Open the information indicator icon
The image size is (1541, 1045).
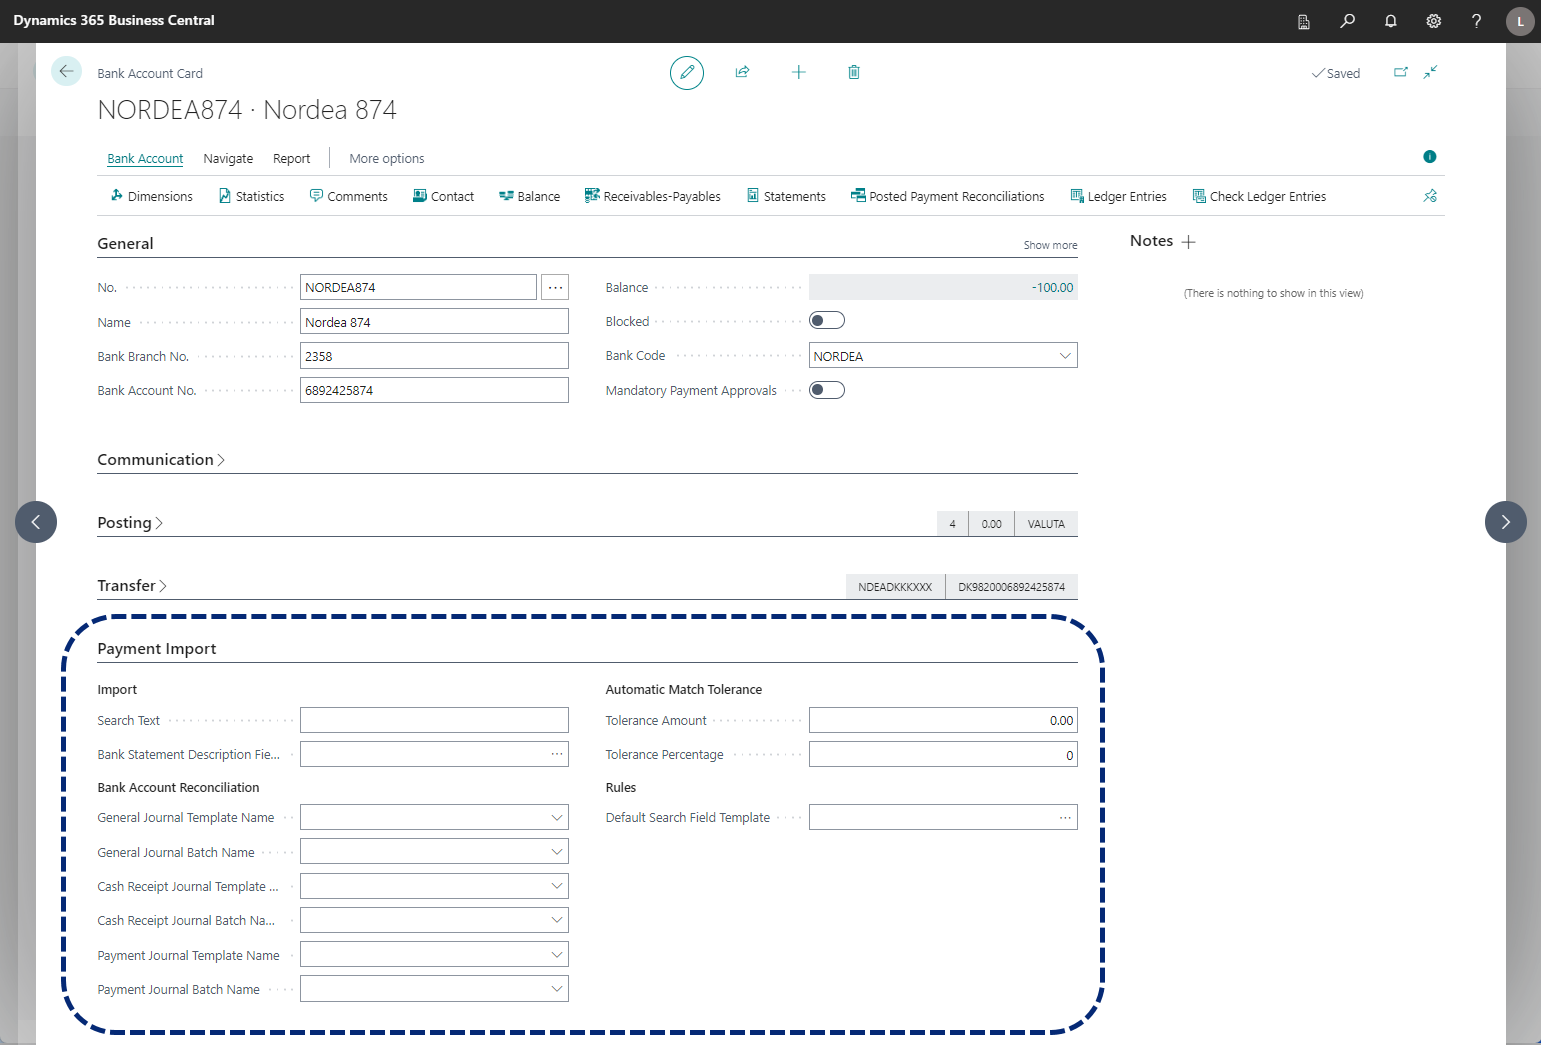tap(1430, 157)
